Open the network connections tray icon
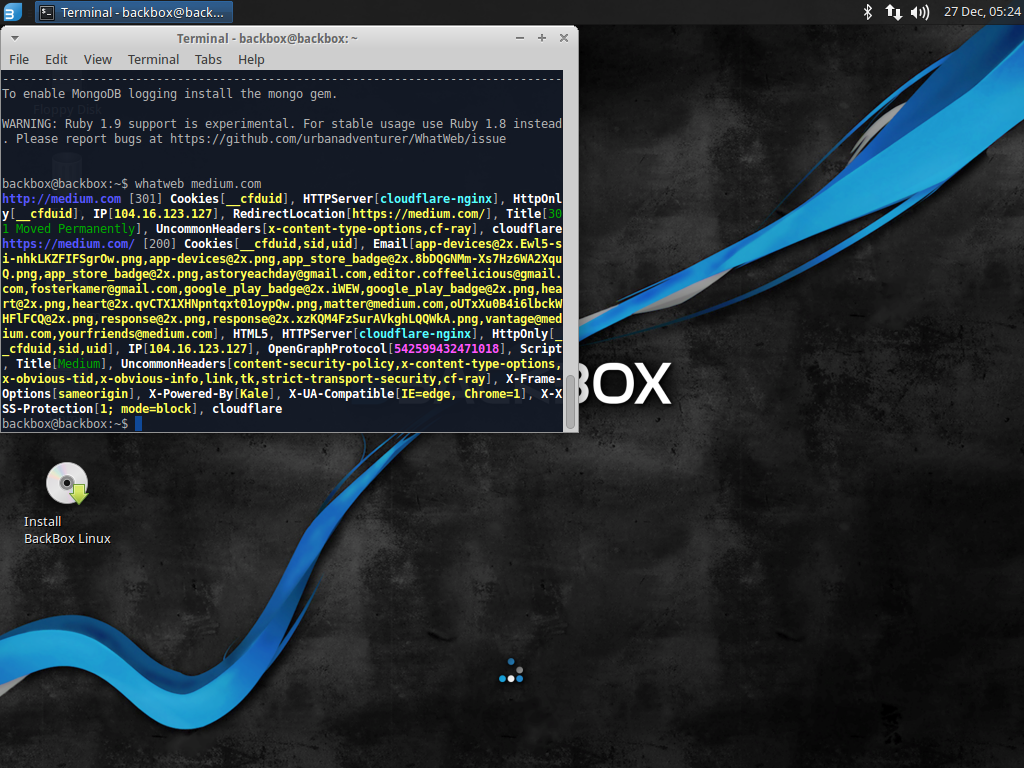The width and height of the screenshot is (1024, 768). (893, 12)
